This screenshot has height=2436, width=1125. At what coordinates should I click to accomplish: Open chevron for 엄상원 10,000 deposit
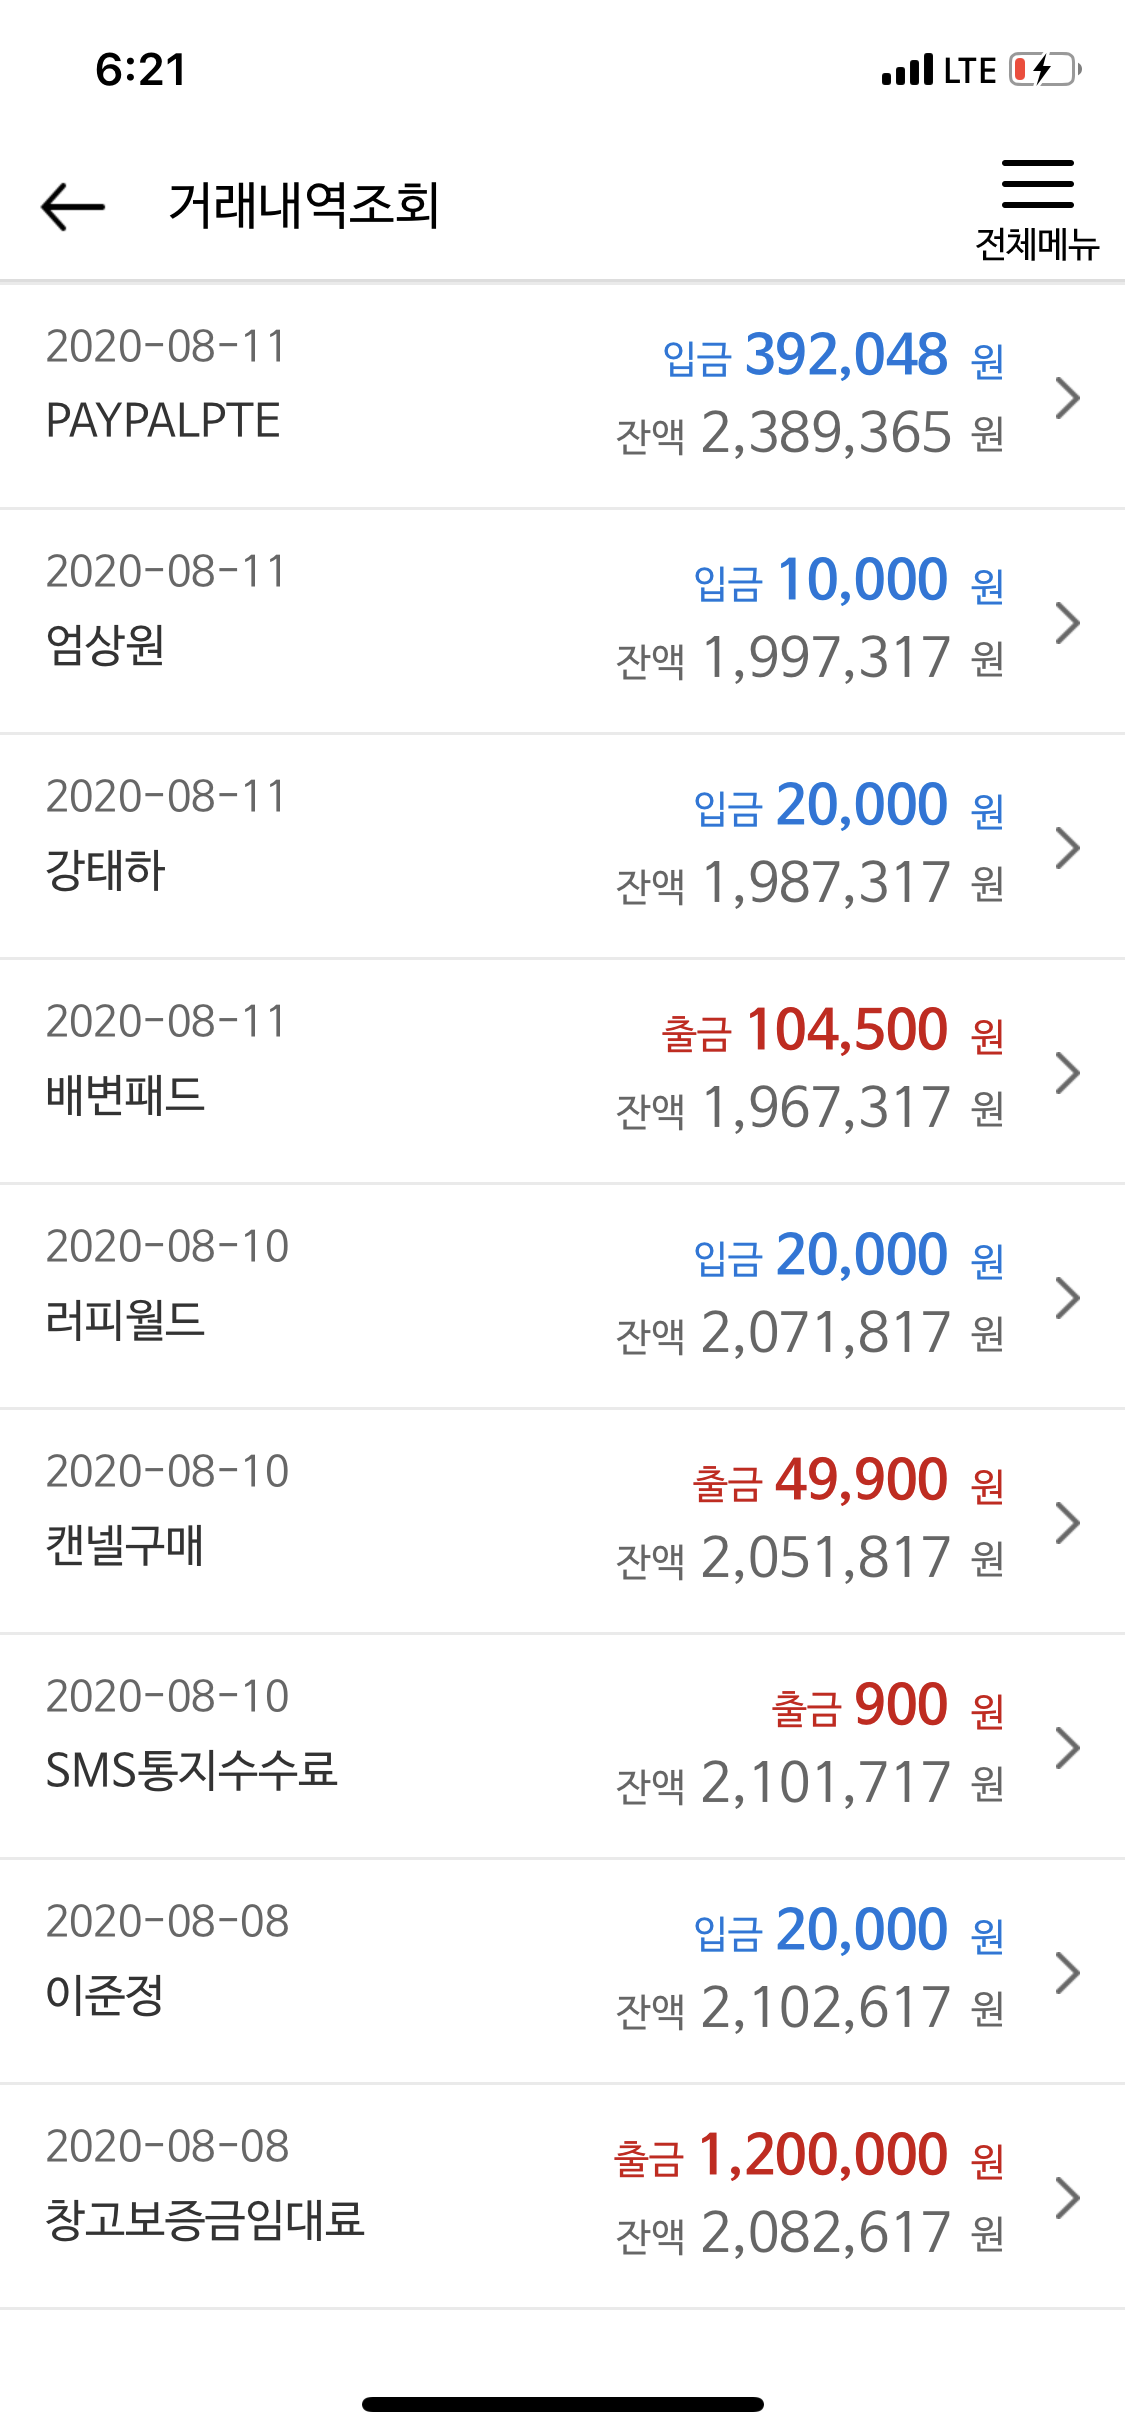pyautogui.click(x=1068, y=623)
